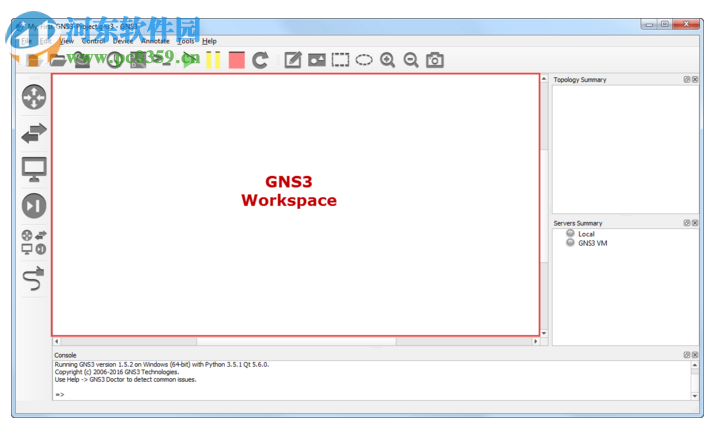Zoom in on the workspace
715x422 pixels.
(x=388, y=60)
